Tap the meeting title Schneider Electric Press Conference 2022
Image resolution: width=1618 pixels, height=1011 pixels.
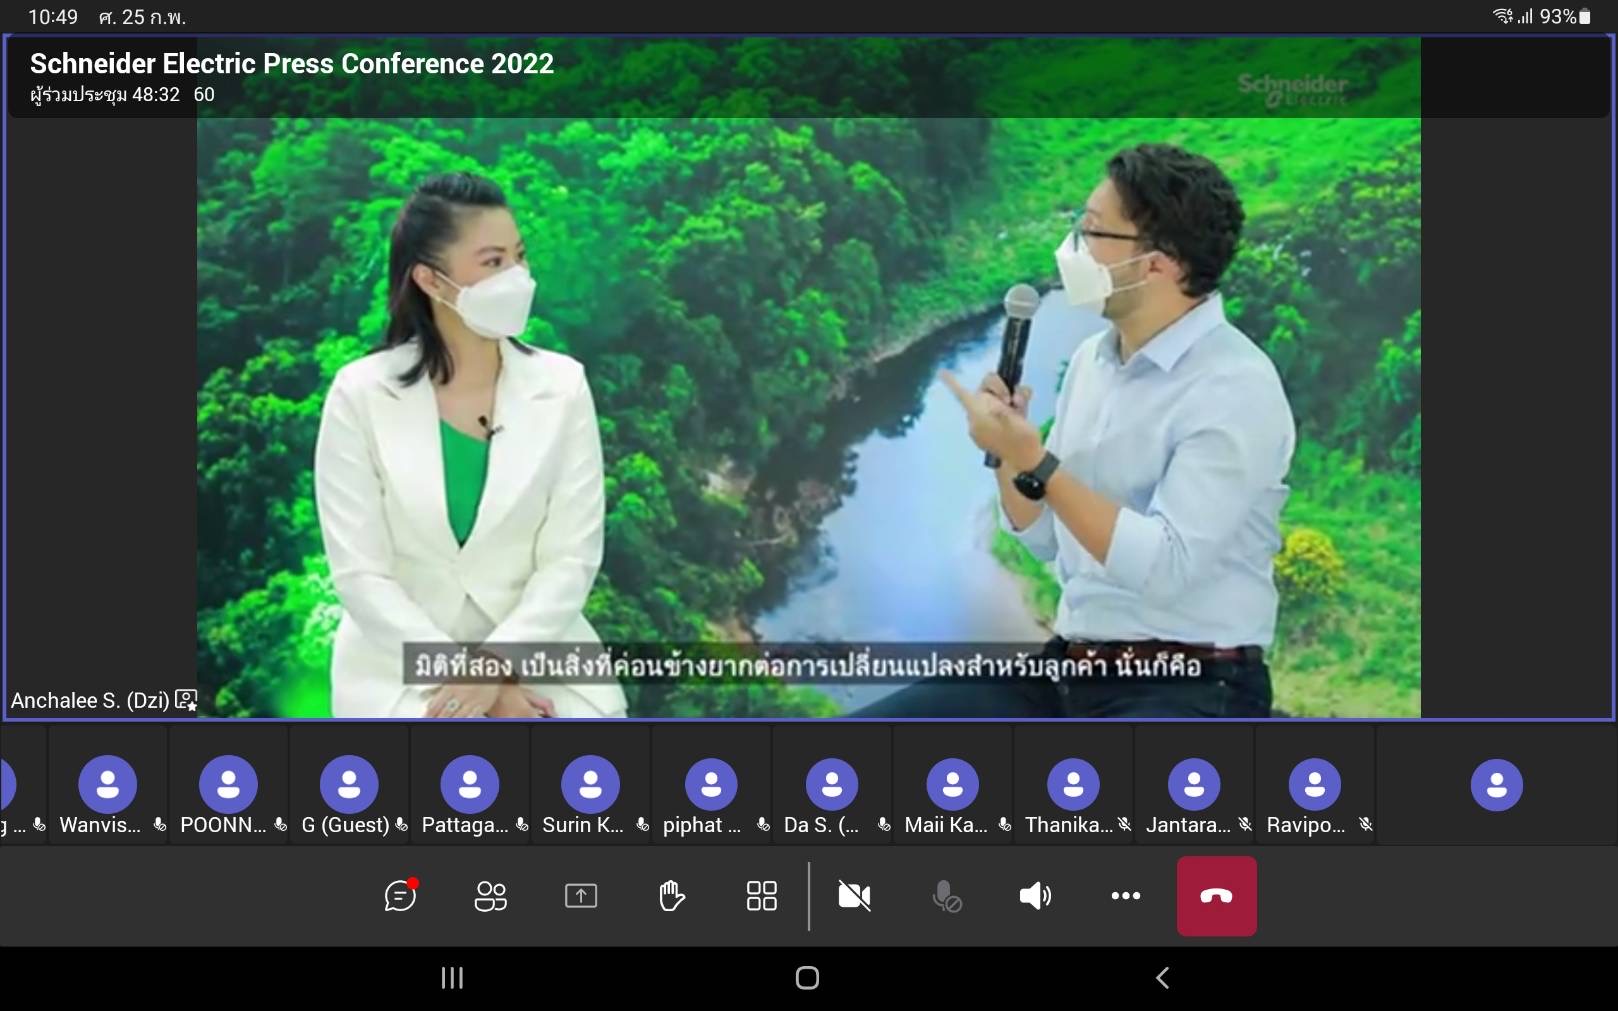click(291, 63)
